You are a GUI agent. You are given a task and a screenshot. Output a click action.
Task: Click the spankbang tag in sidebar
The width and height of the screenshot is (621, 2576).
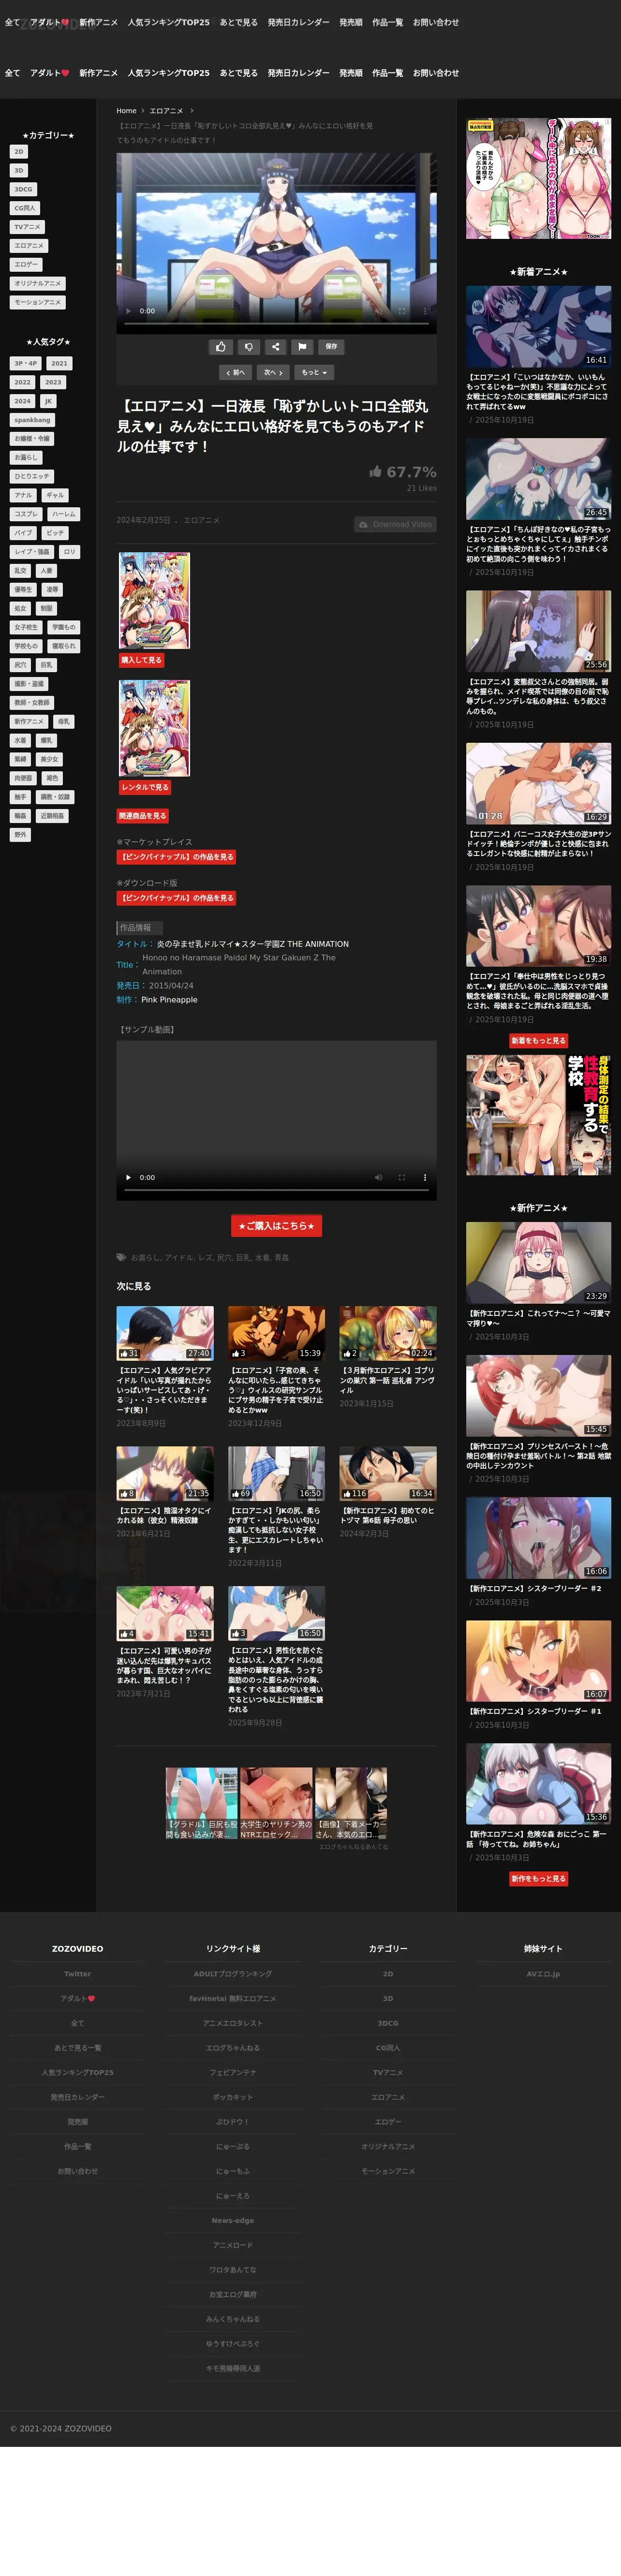click(32, 420)
